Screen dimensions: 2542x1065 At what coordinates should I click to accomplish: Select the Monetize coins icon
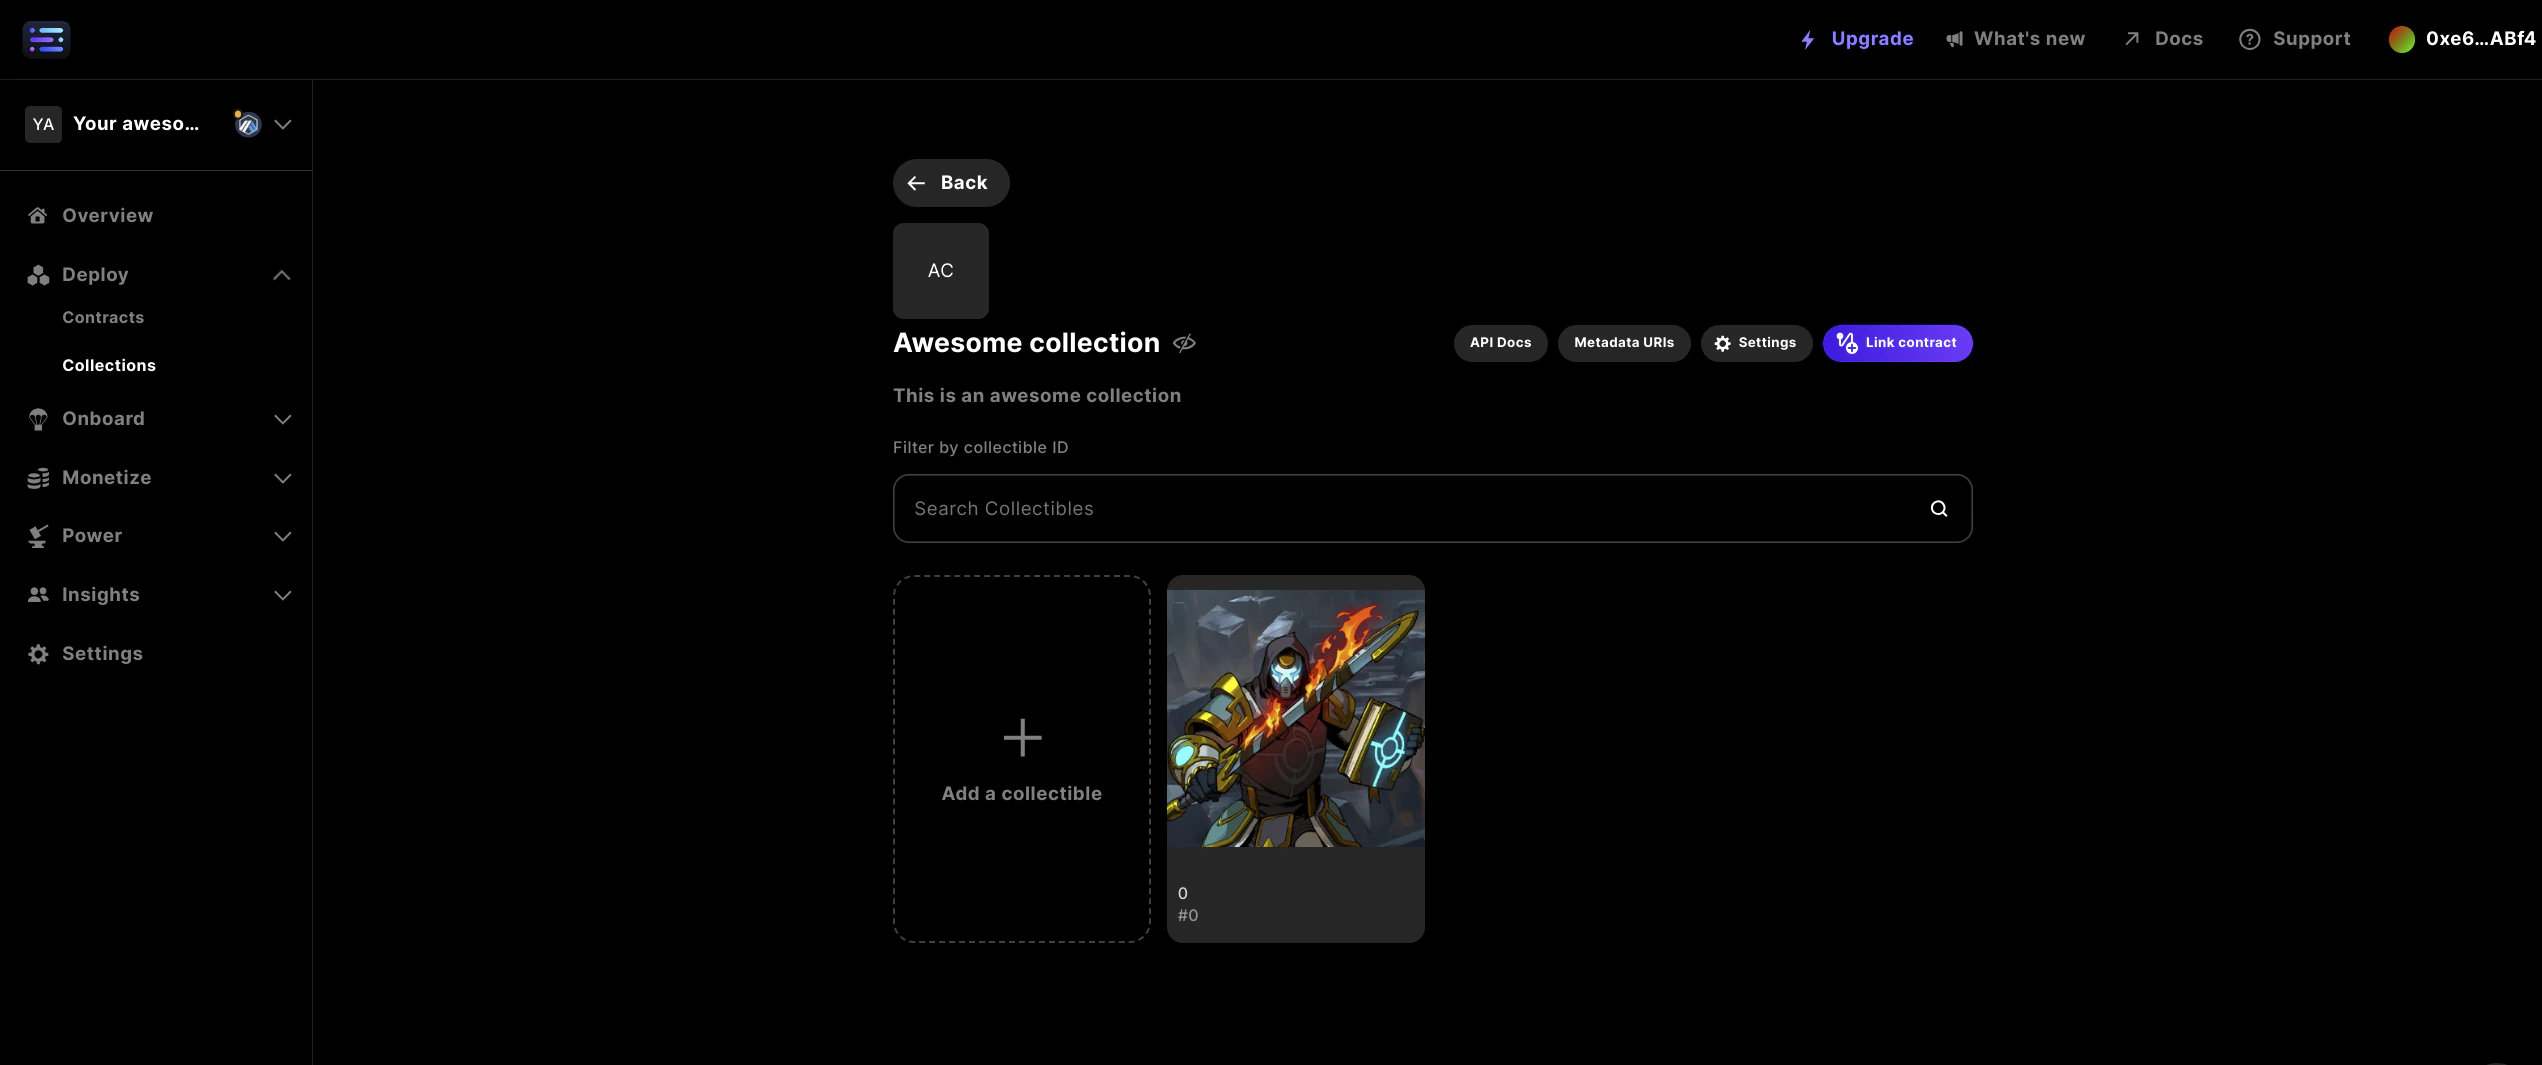(x=37, y=478)
